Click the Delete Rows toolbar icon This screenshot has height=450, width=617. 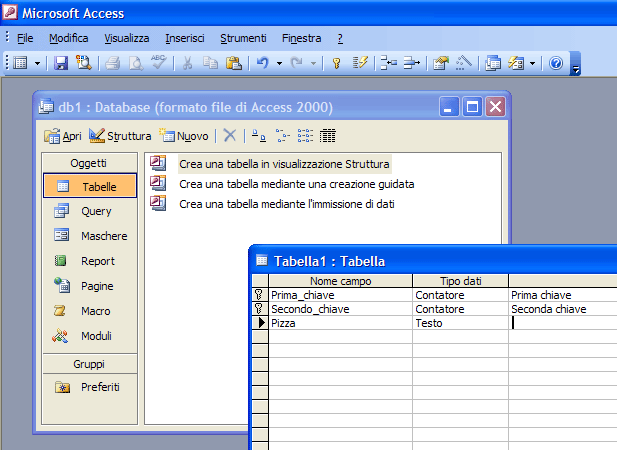pos(412,63)
